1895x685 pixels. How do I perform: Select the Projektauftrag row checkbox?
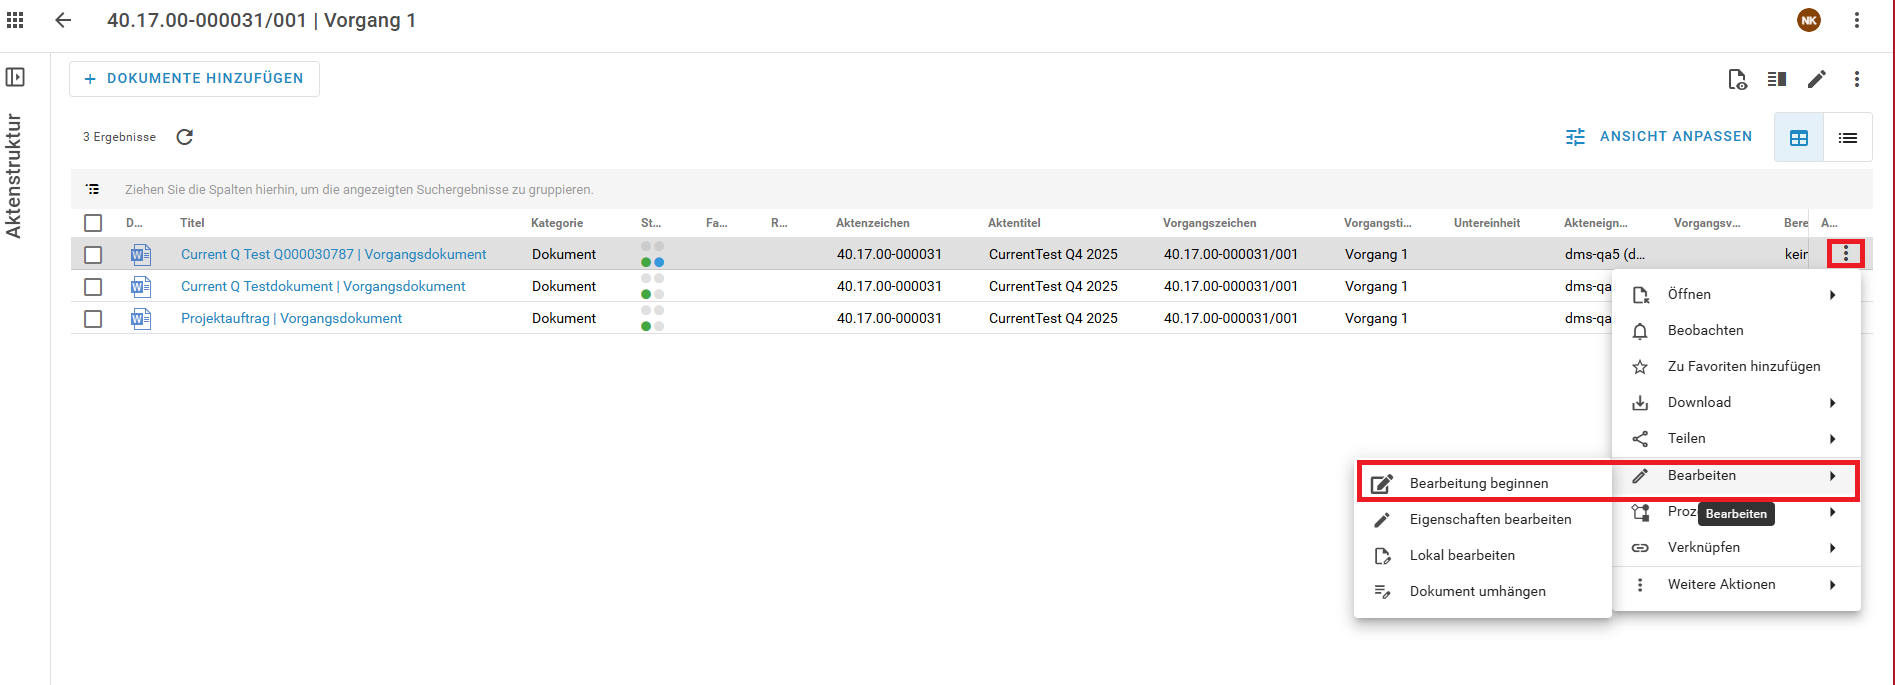[93, 319]
